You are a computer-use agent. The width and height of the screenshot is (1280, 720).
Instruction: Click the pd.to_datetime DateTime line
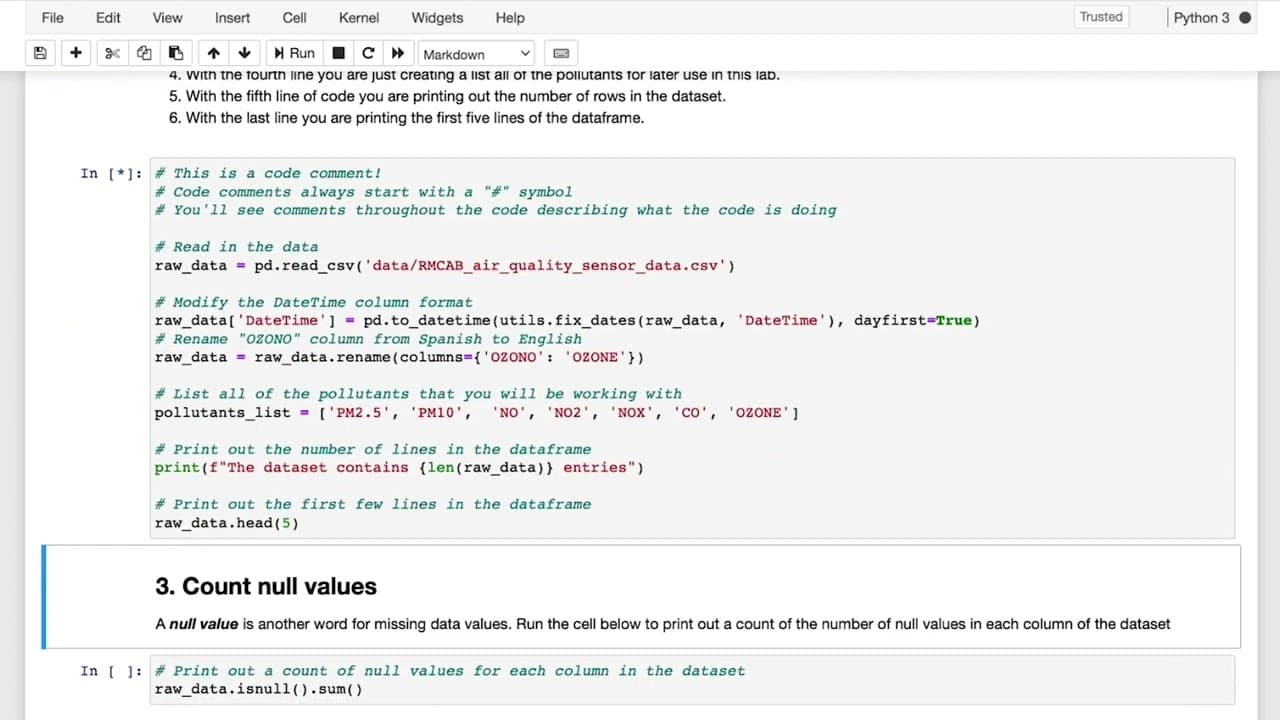pos(567,320)
